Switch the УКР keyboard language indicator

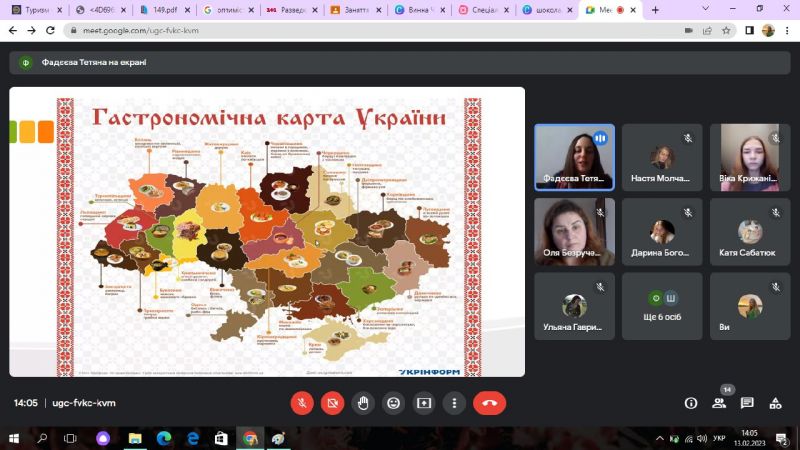pyautogui.click(x=719, y=438)
